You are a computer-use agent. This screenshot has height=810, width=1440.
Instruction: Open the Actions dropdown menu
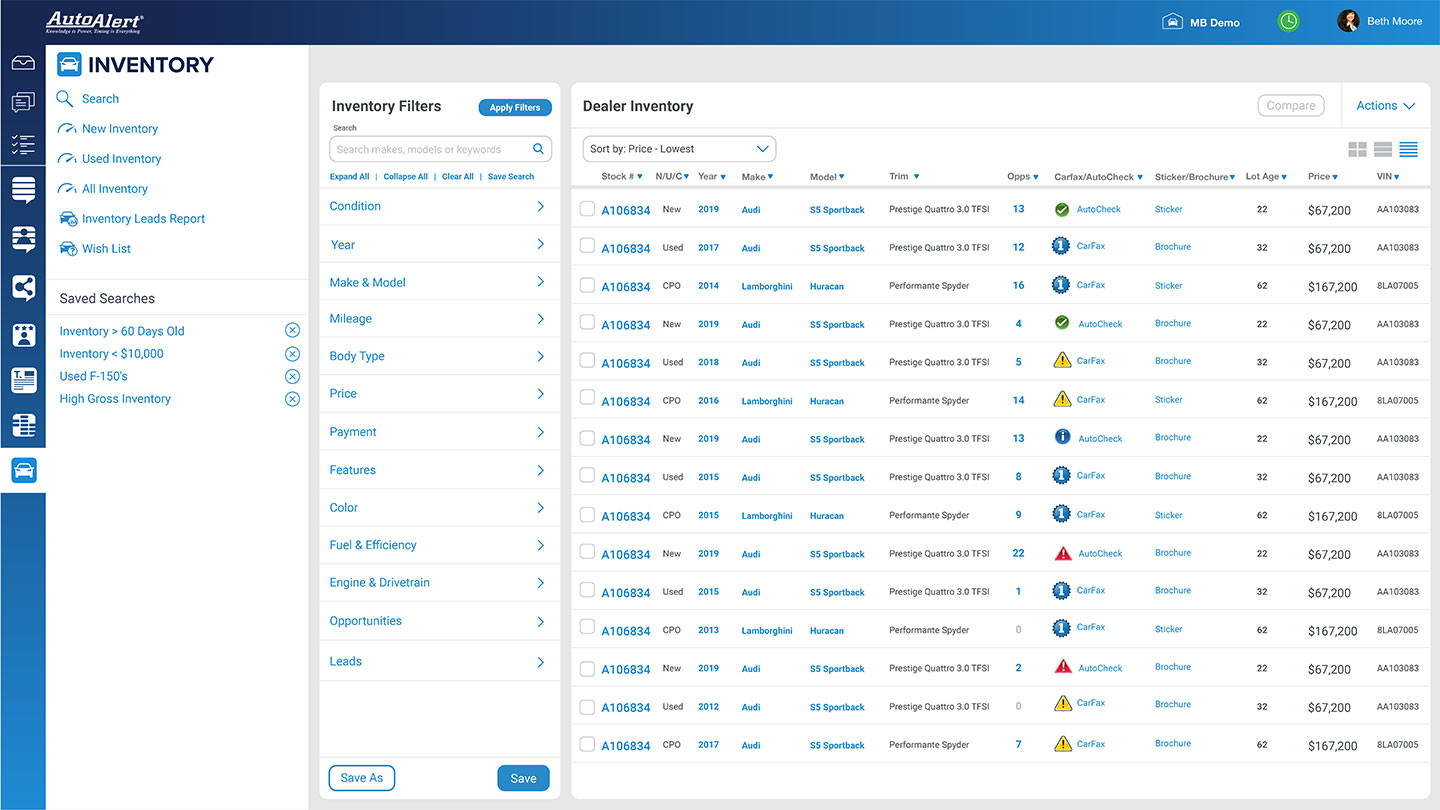pyautogui.click(x=1386, y=106)
